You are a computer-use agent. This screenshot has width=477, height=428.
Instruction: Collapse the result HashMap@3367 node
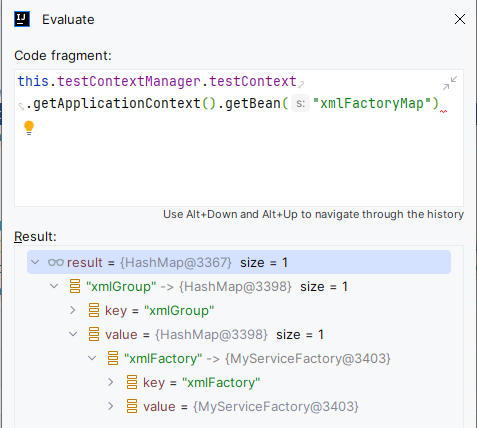[35, 262]
